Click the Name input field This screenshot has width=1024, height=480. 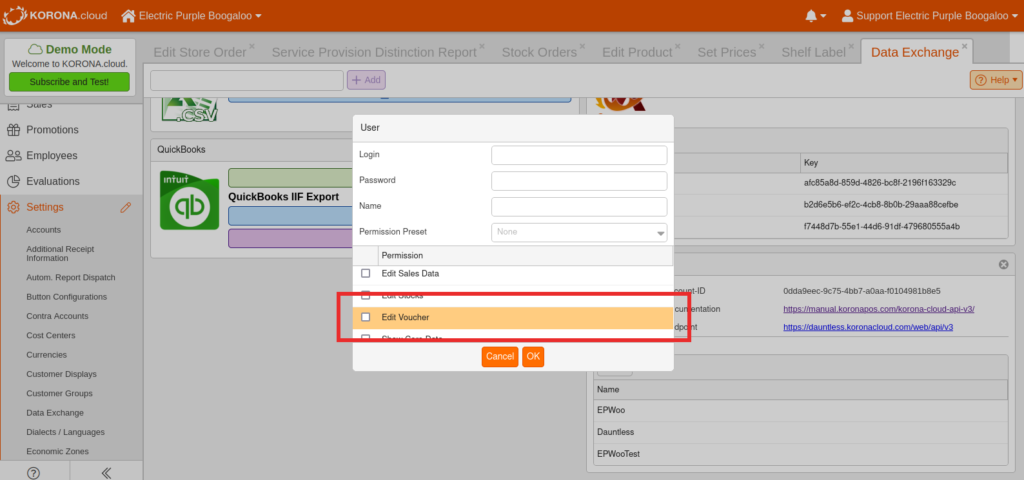click(579, 206)
